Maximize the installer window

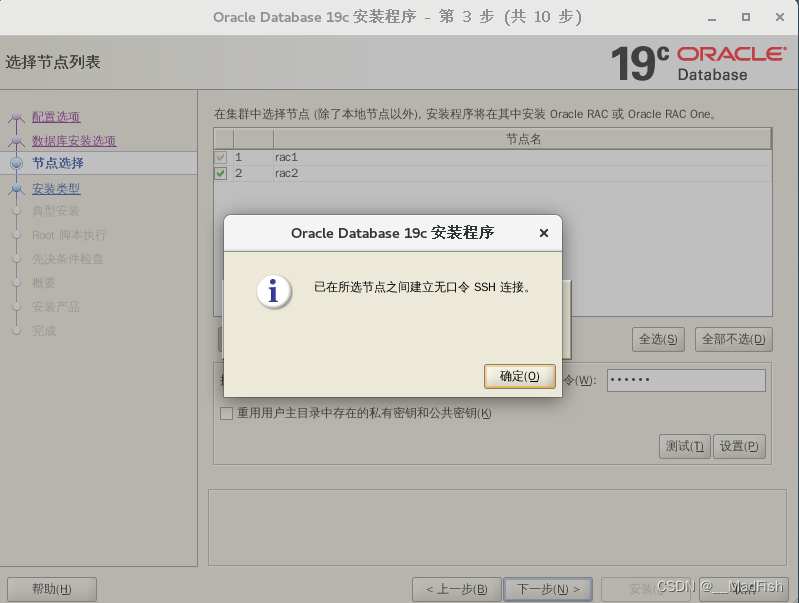[745, 17]
